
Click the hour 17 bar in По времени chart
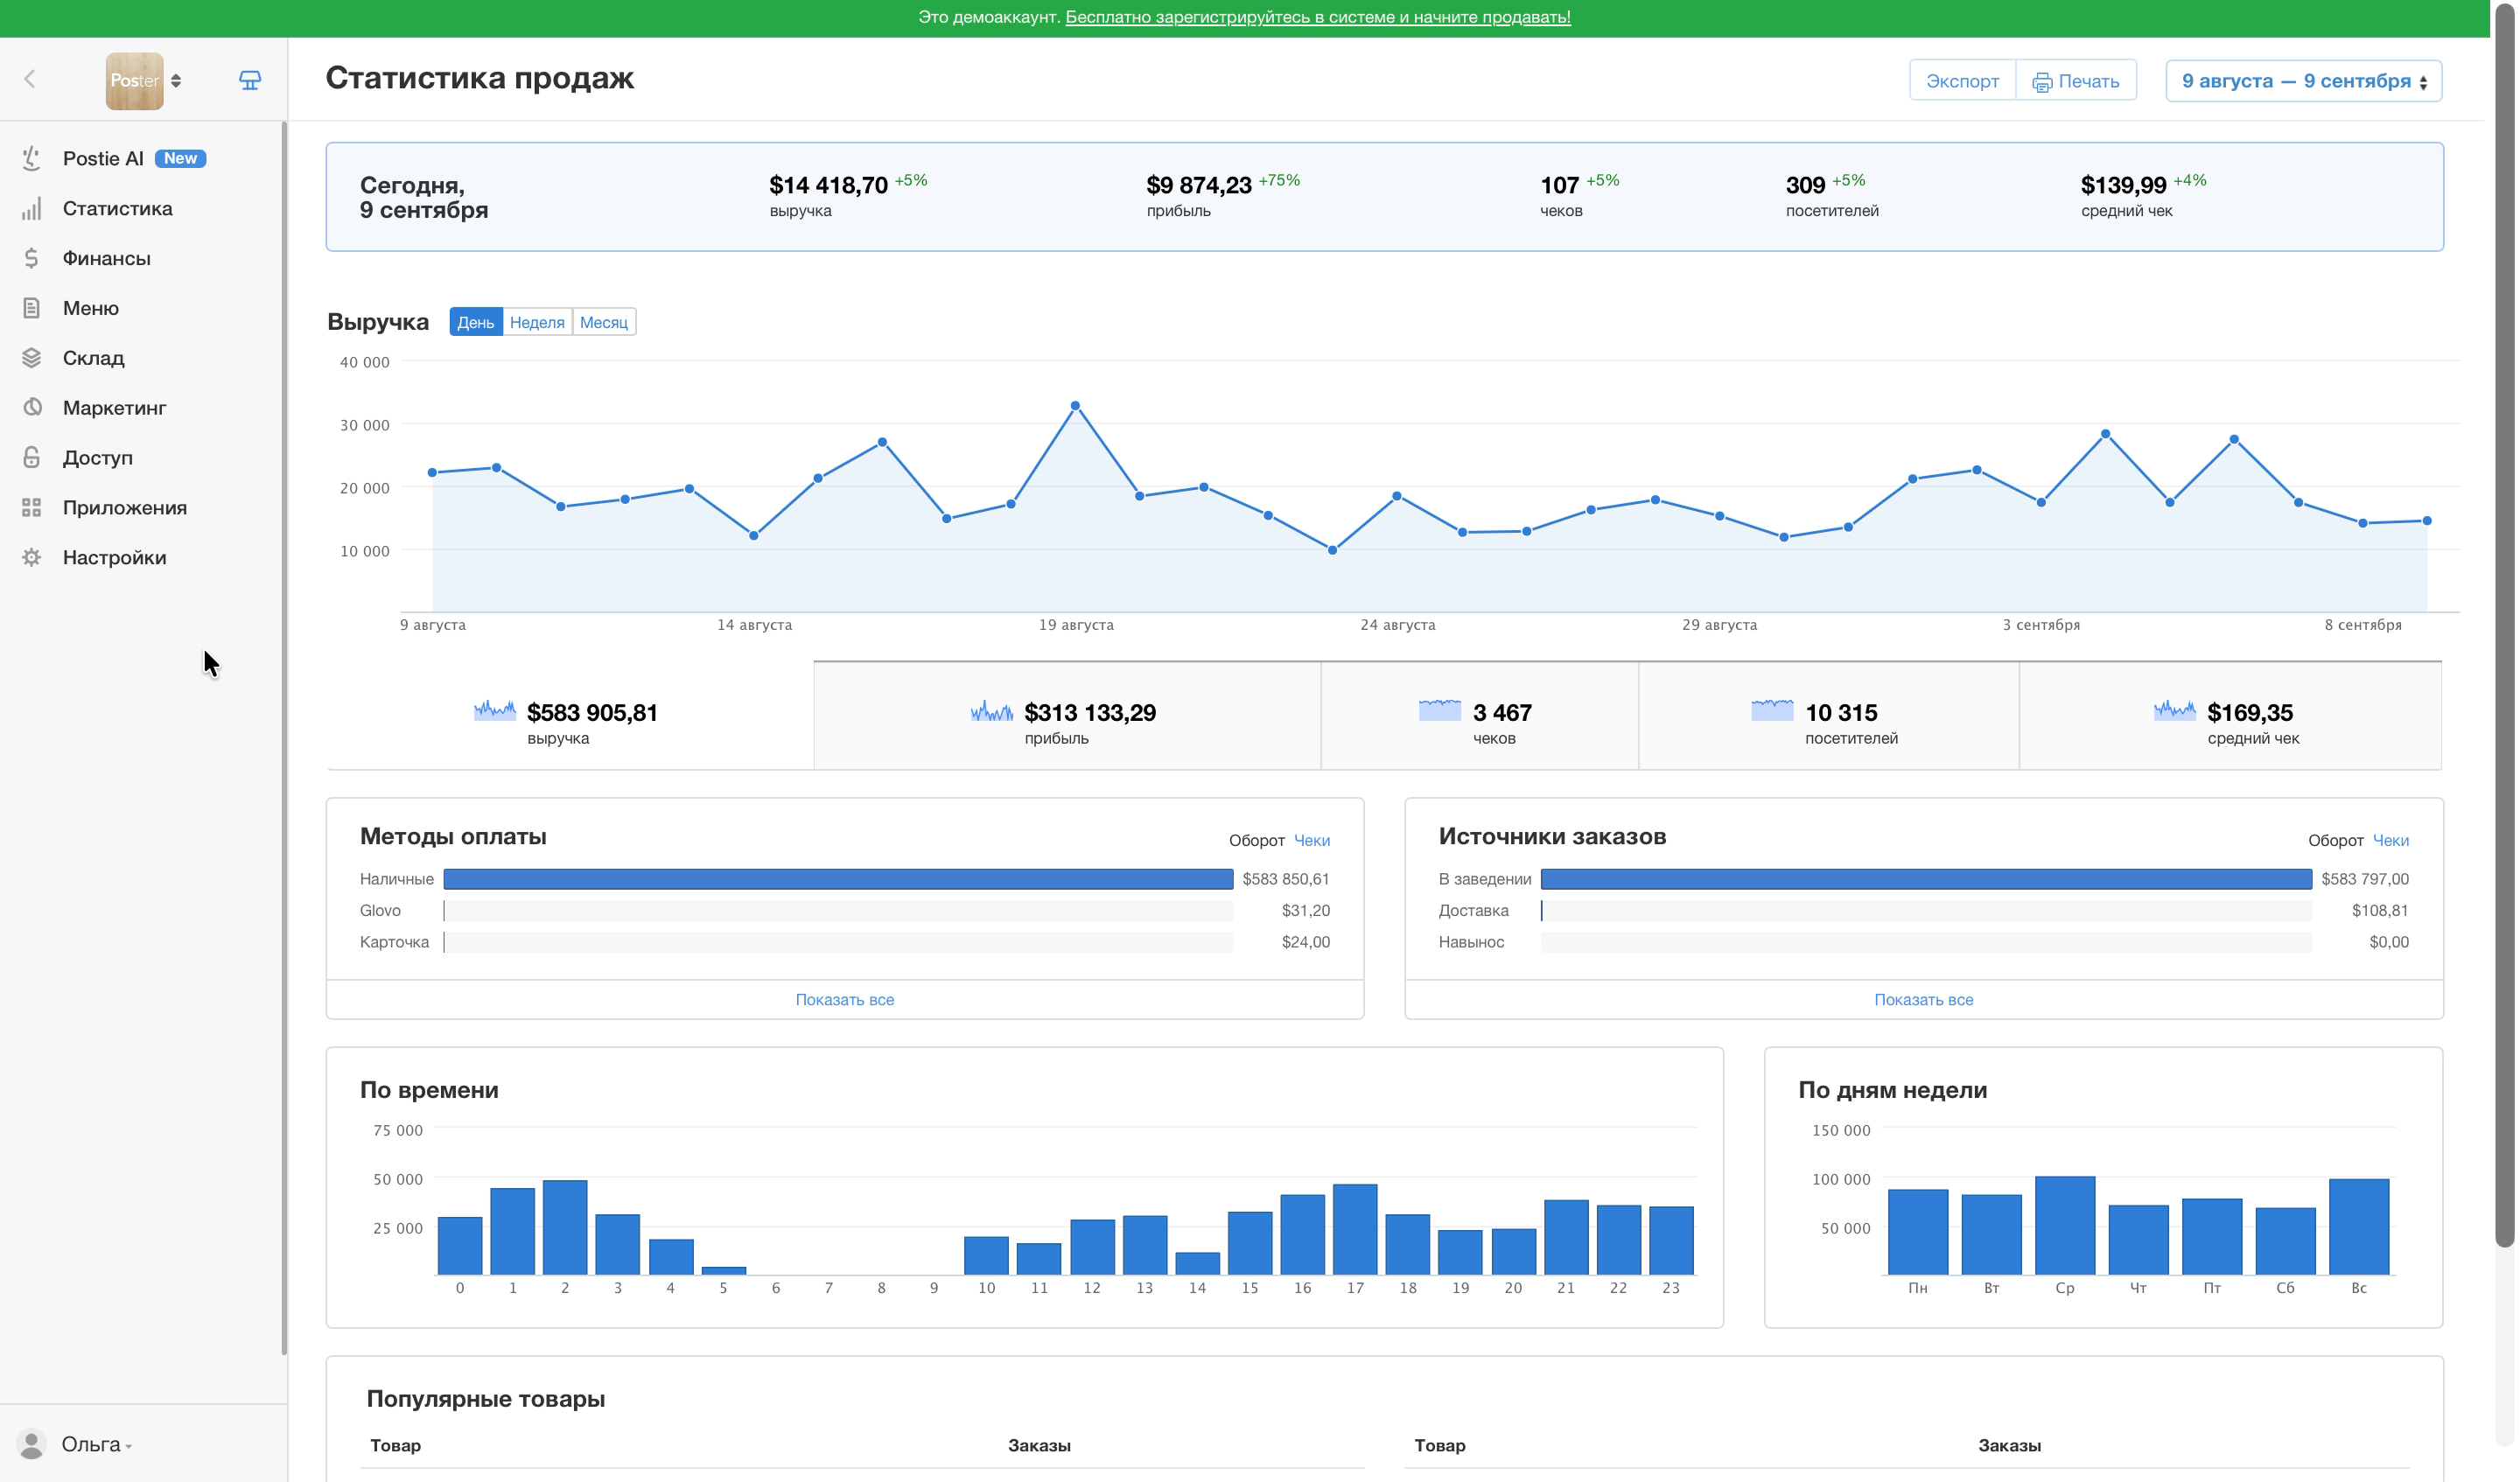[x=1354, y=1229]
